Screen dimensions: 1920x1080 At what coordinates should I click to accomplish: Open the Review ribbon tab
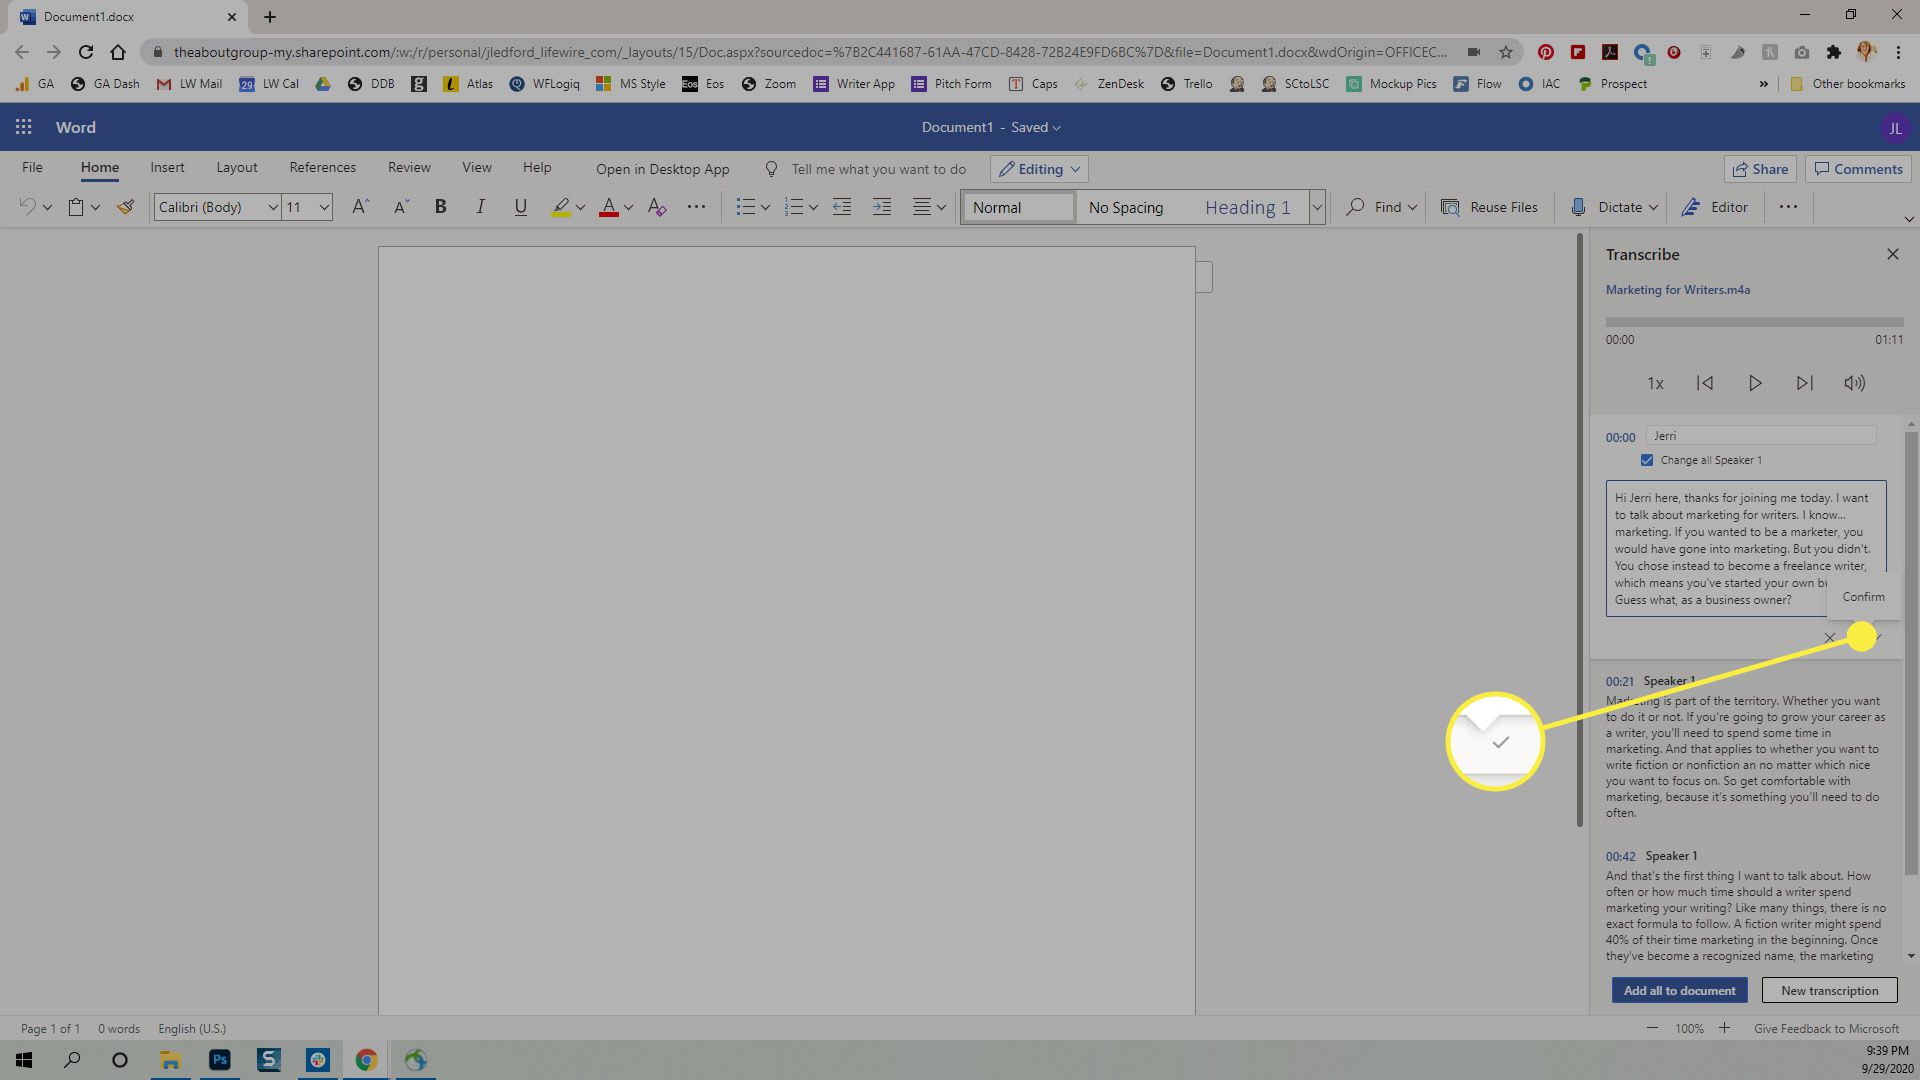[407, 166]
